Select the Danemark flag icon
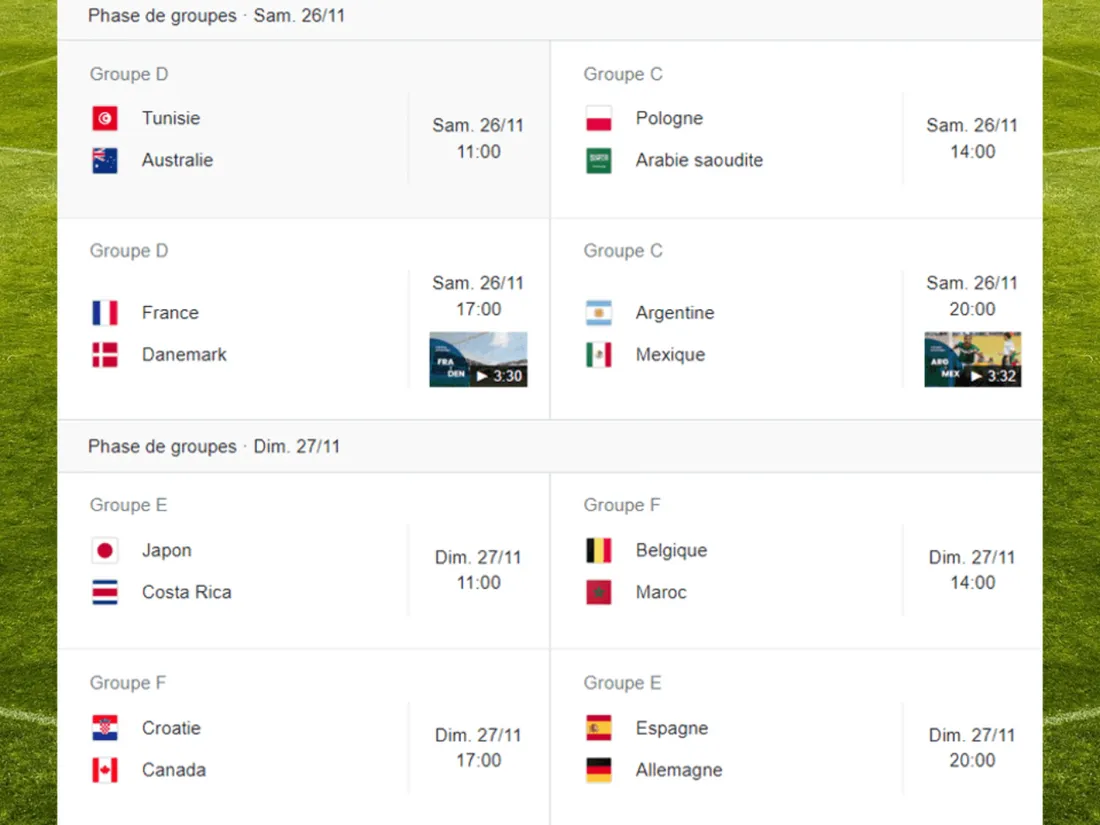Screen dimensions: 1100x825 [105, 355]
